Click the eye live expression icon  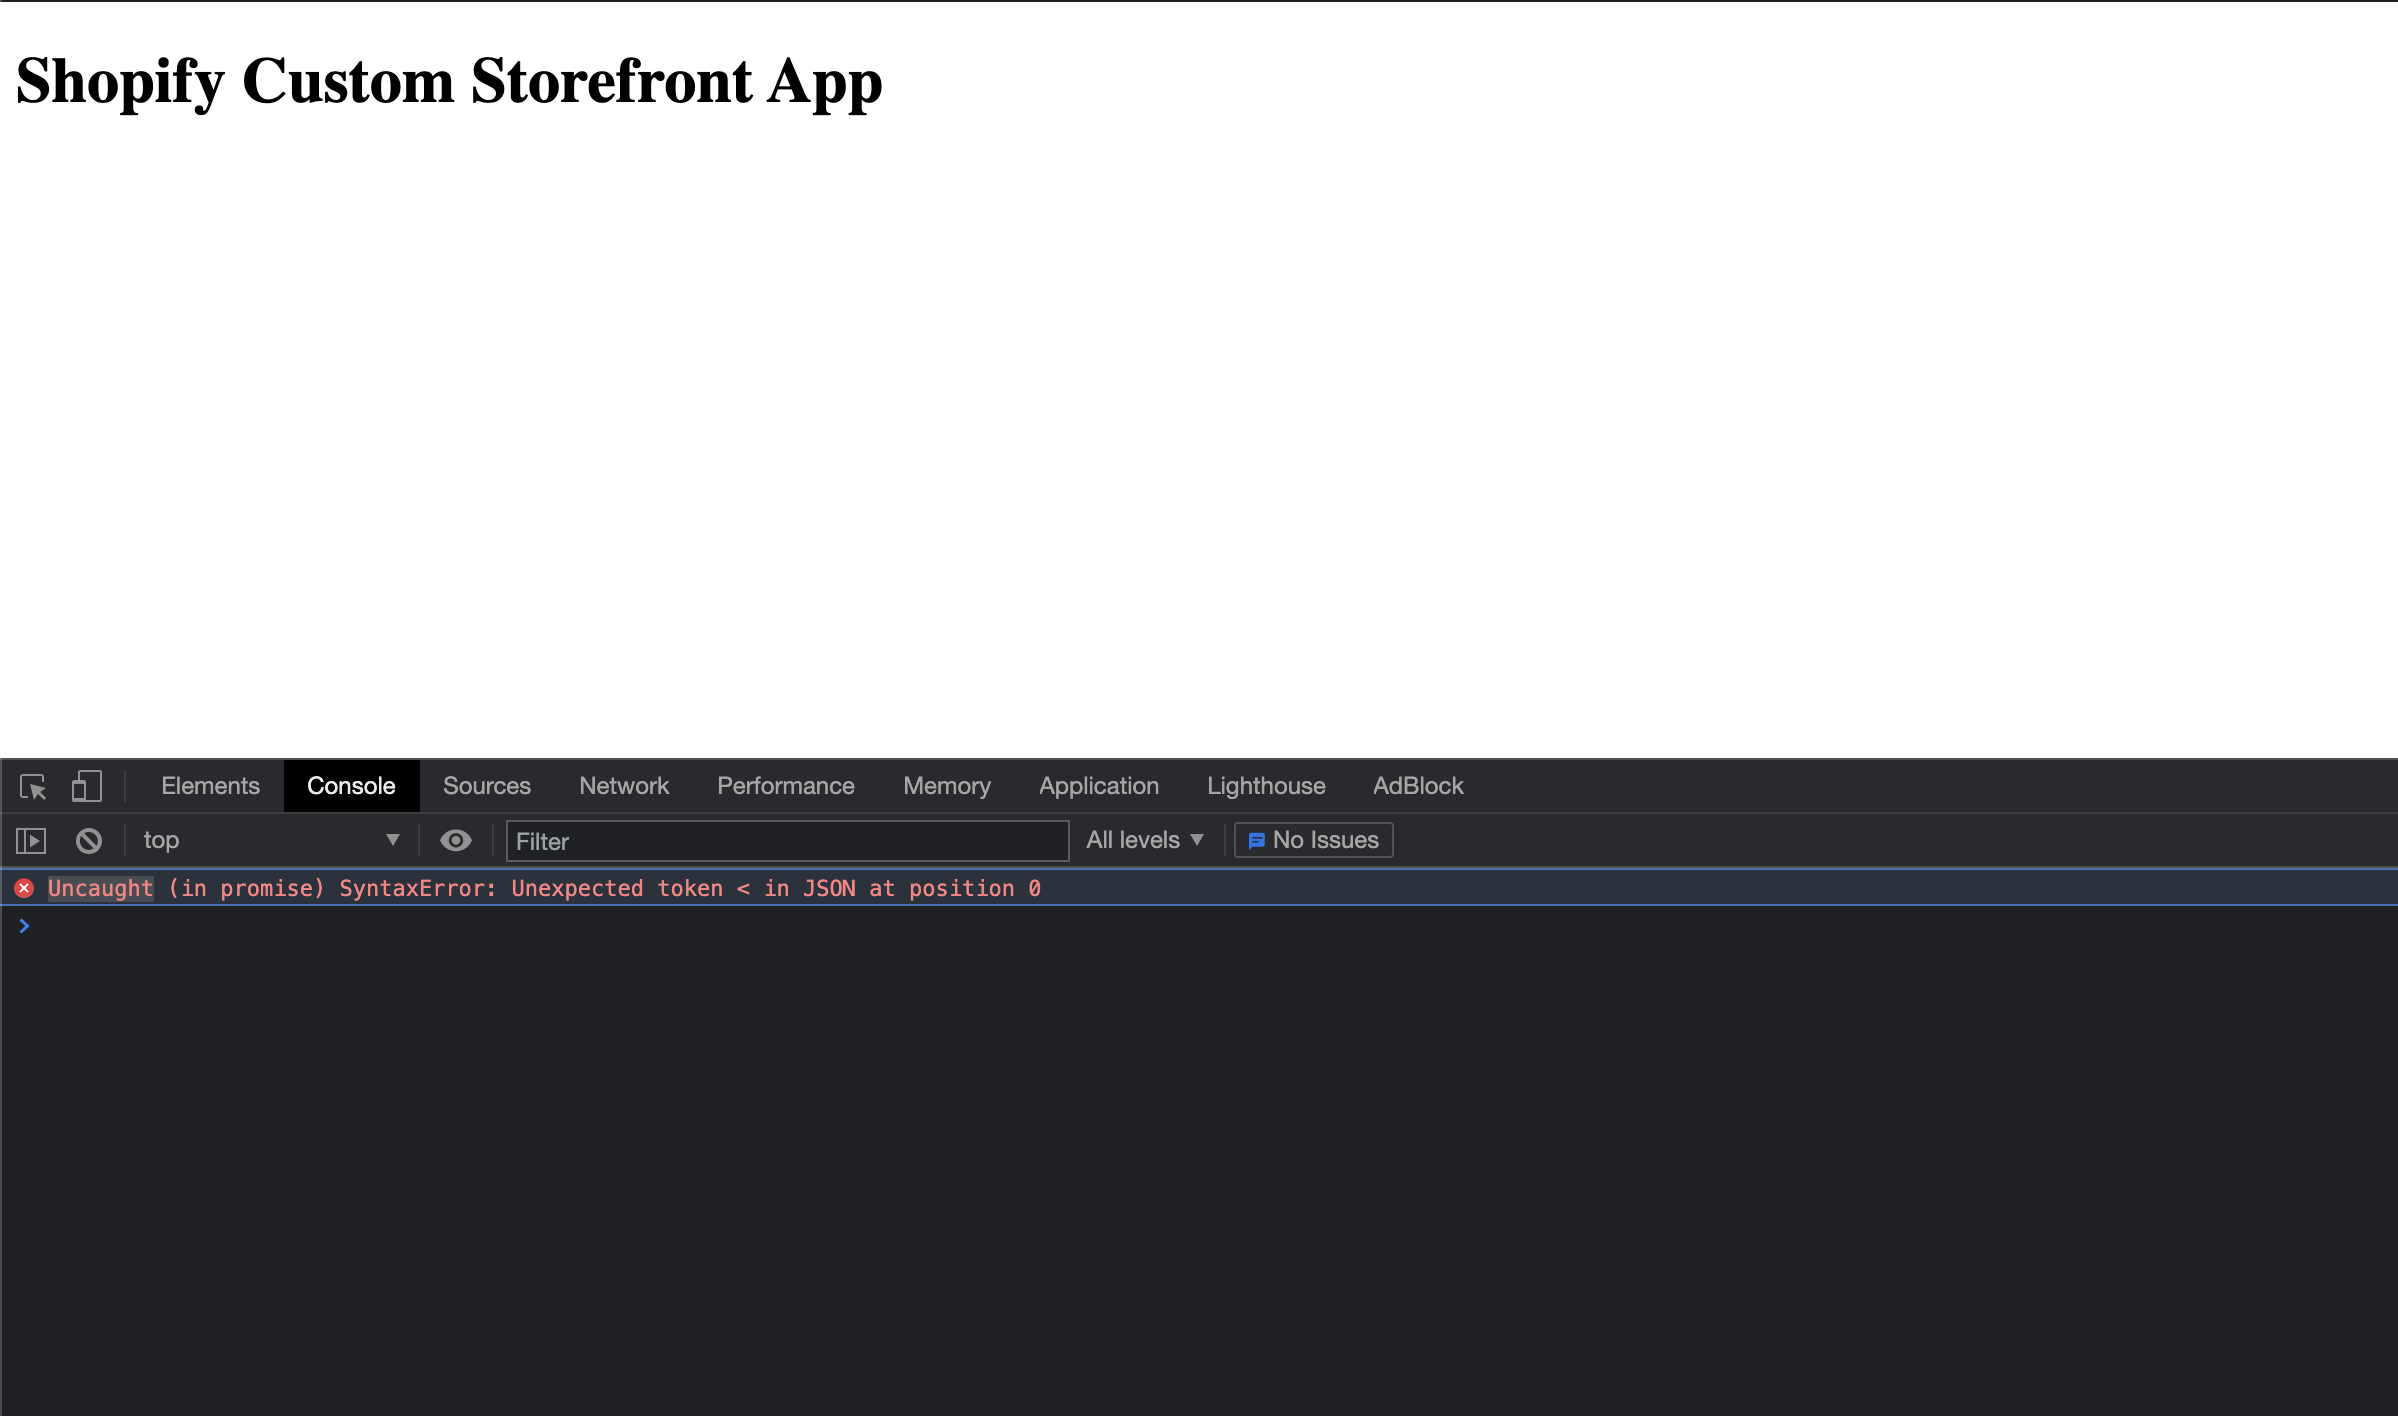pyautogui.click(x=456, y=841)
